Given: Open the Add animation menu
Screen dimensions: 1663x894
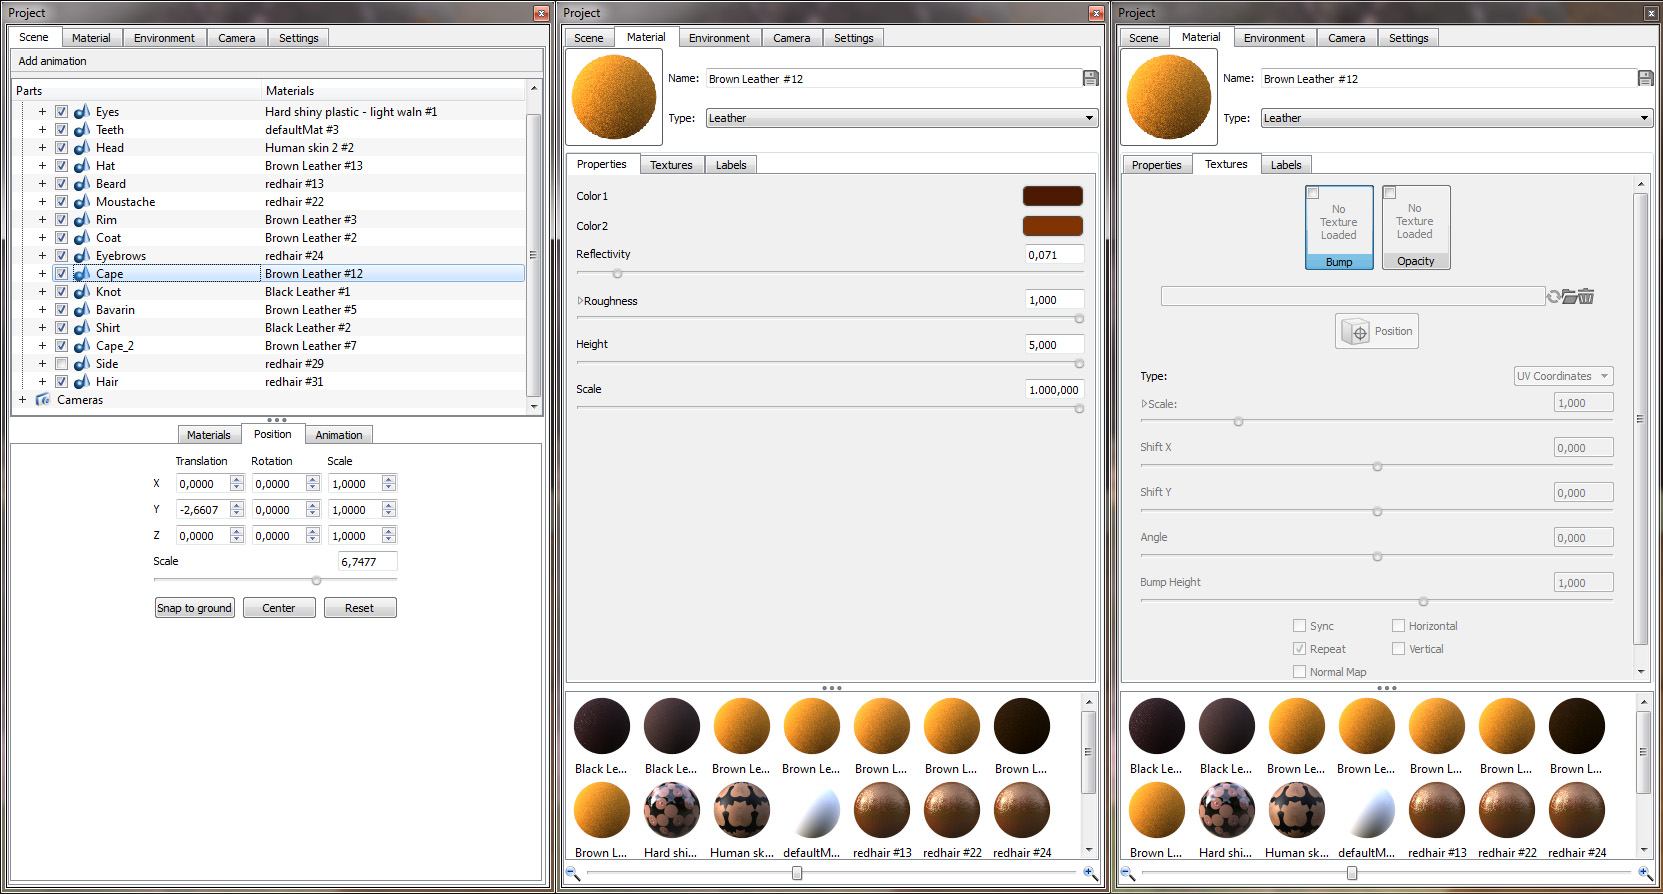Looking at the screenshot, I should point(53,61).
